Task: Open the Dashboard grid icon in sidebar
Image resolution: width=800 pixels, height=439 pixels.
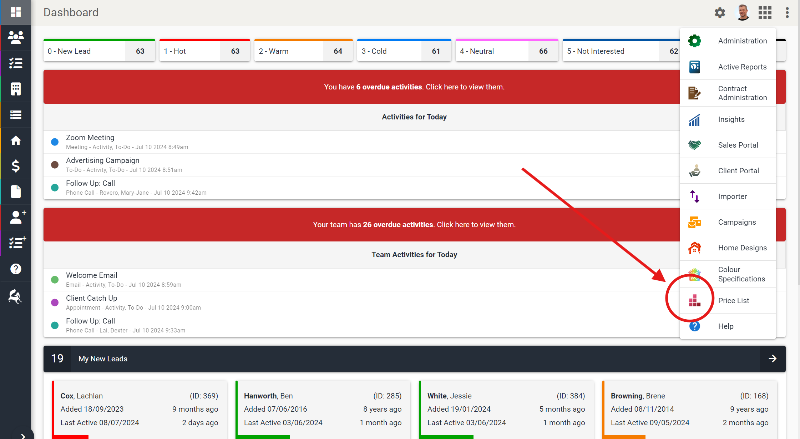Action: pyautogui.click(x=16, y=12)
